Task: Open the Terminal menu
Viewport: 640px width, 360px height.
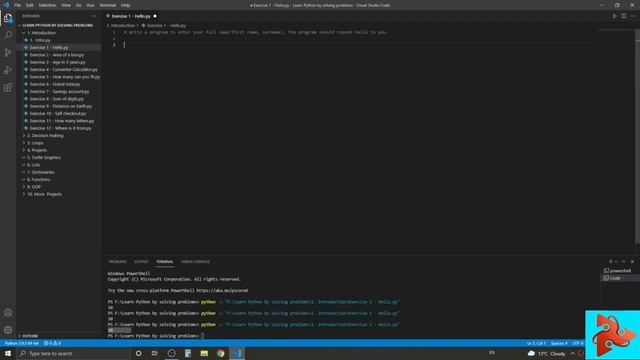Action: click(108, 5)
